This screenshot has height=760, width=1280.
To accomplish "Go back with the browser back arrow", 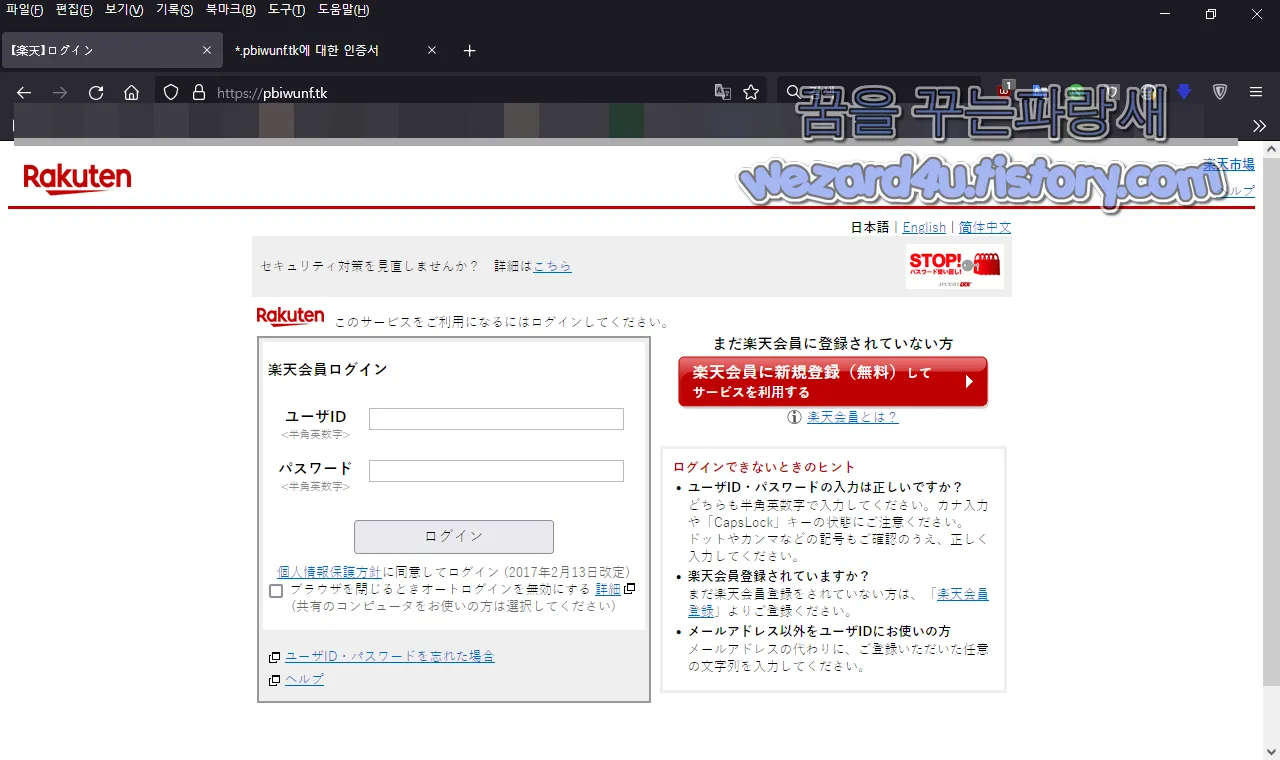I will coord(24,92).
